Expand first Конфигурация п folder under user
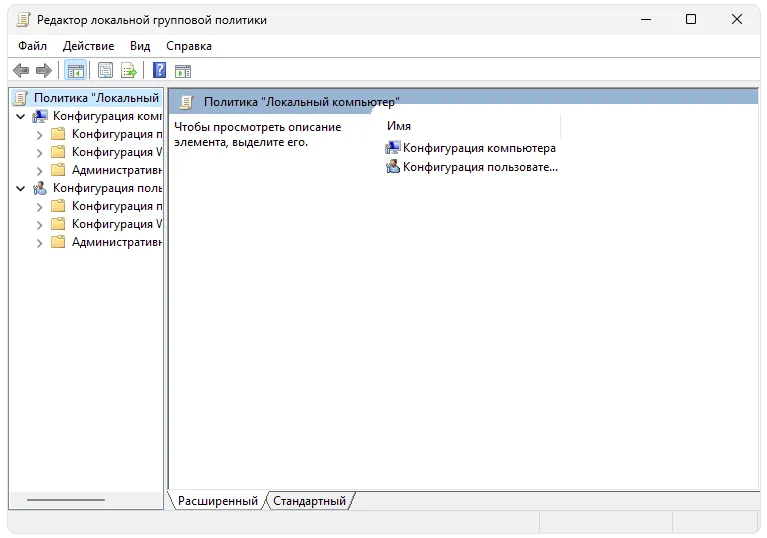 tap(40, 207)
